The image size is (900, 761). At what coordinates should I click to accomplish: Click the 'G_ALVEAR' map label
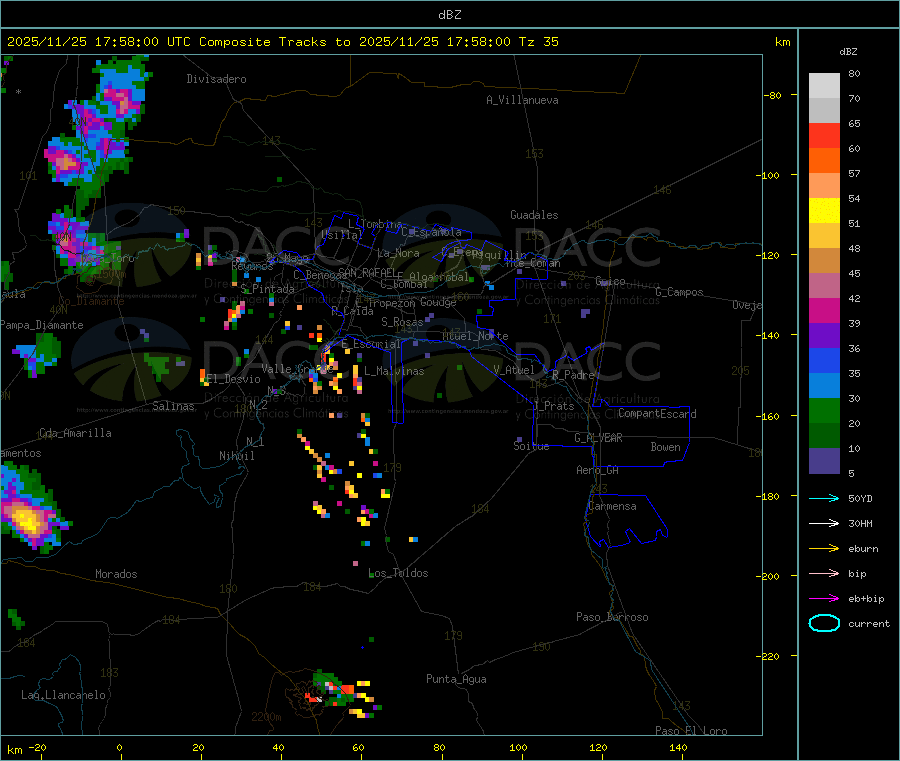598,438
